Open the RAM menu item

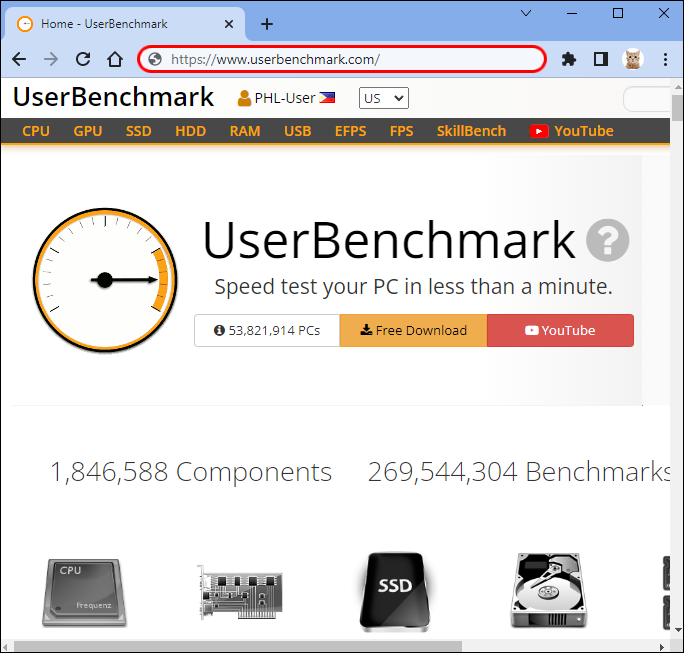[245, 131]
